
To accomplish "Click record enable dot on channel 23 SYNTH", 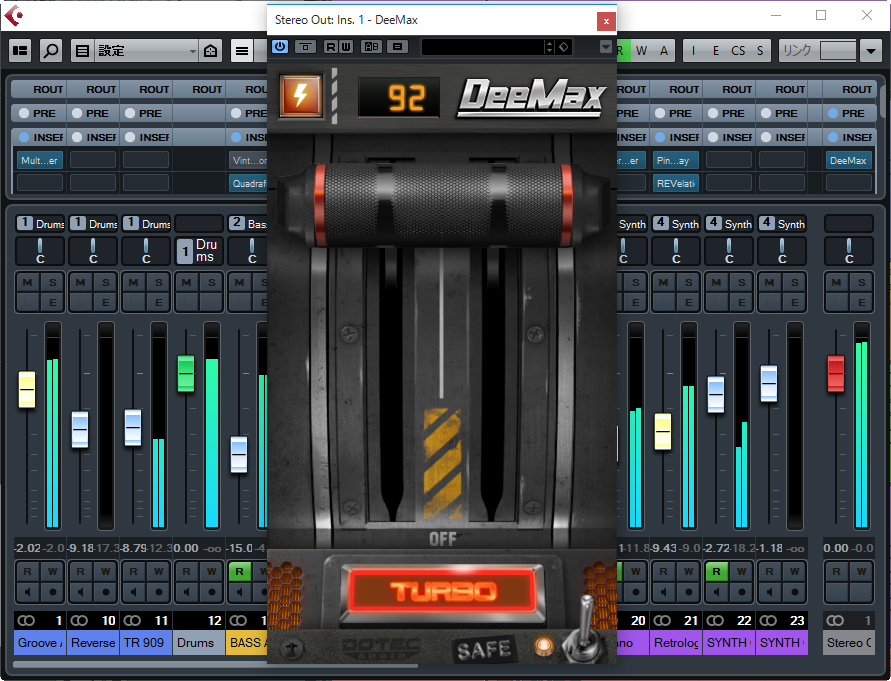I will pyautogui.click(x=794, y=592).
